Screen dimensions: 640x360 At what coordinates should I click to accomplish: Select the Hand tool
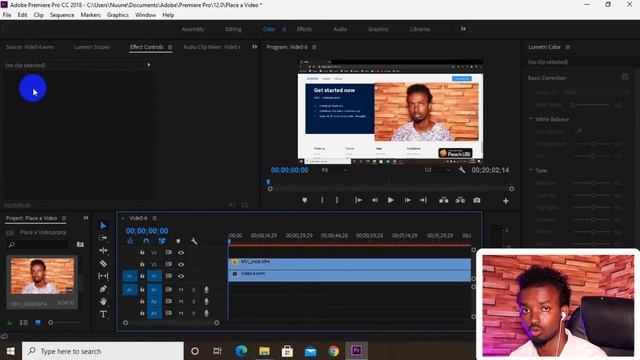pos(103,301)
